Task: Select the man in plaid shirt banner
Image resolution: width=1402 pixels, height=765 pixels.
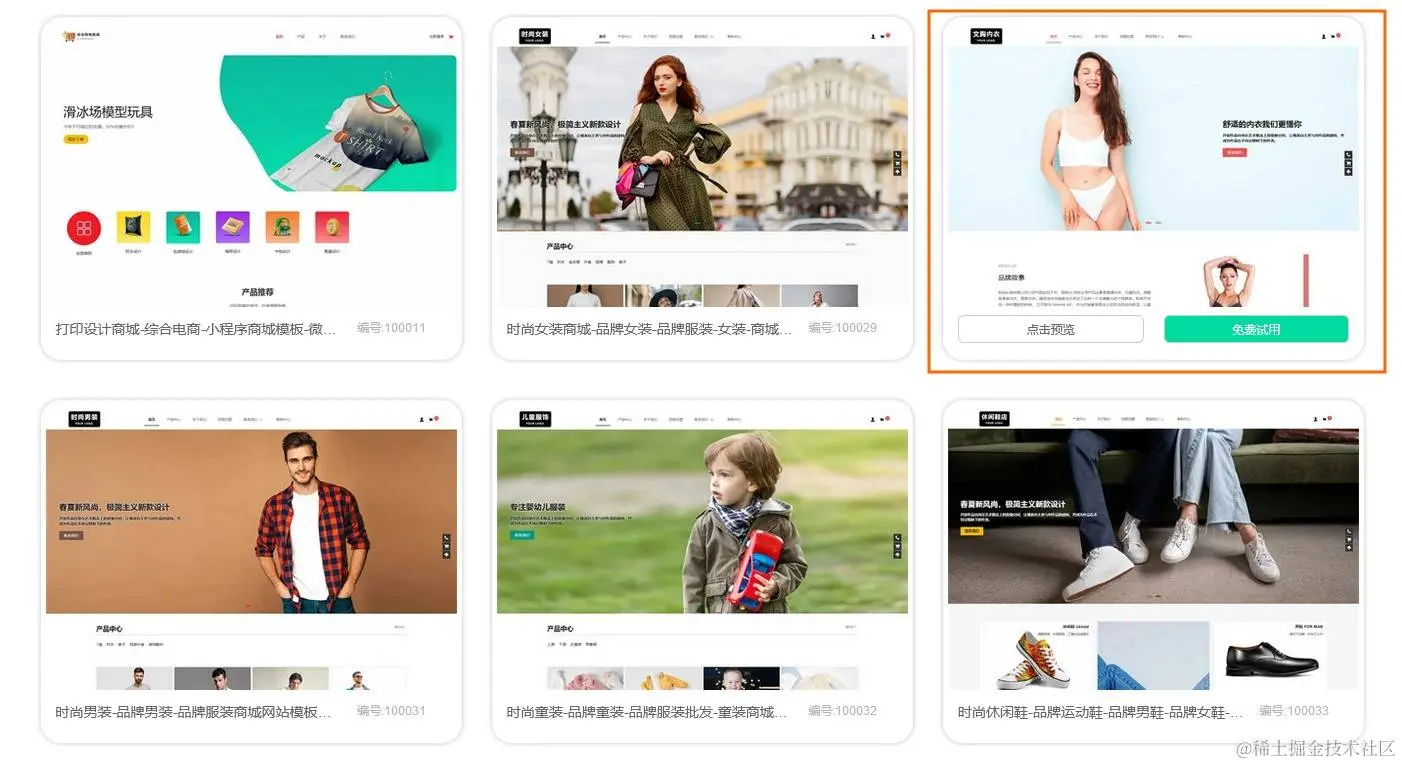Action: coord(251,521)
